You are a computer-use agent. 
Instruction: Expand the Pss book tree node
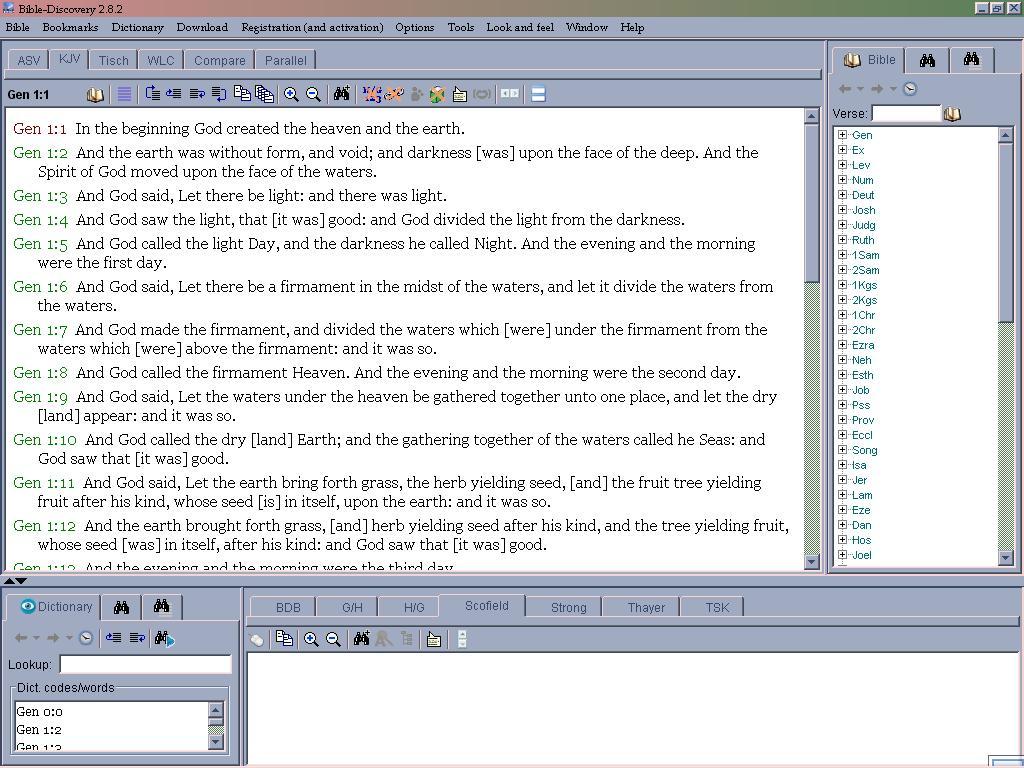[842, 405]
